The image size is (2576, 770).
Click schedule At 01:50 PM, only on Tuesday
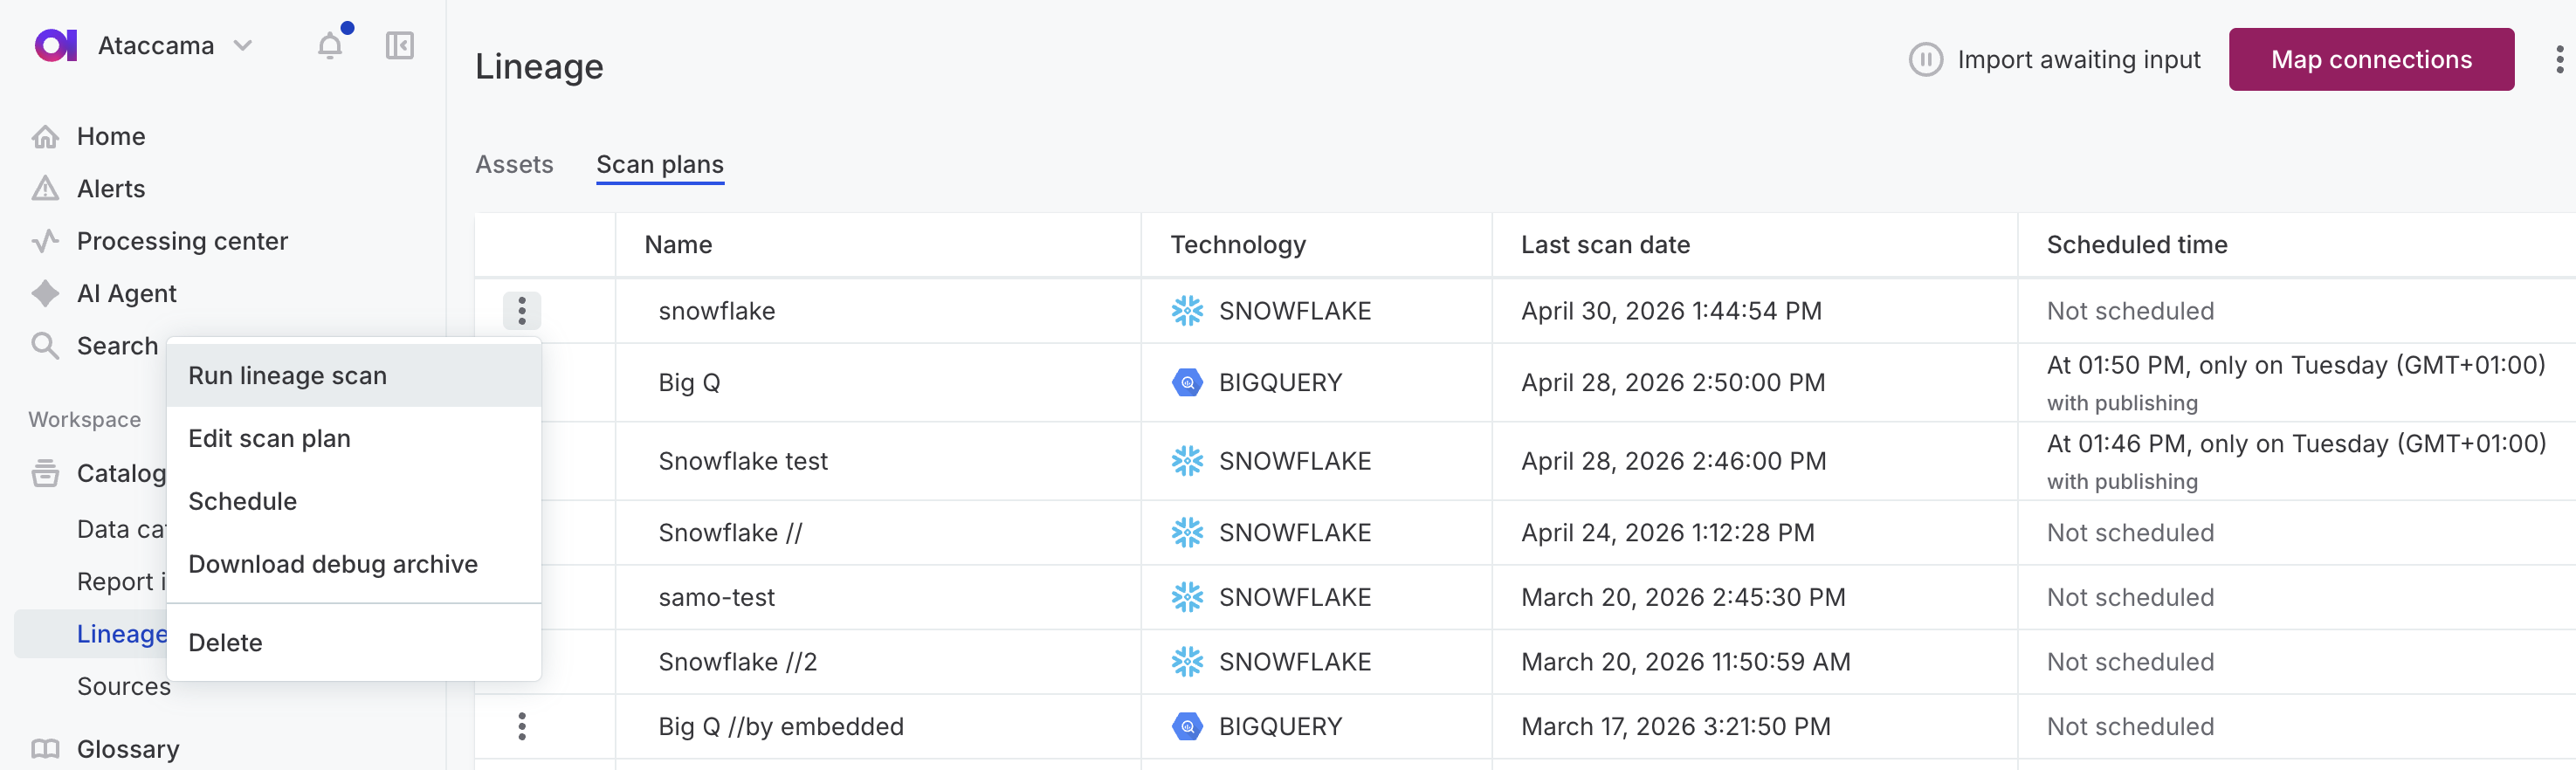2296,365
